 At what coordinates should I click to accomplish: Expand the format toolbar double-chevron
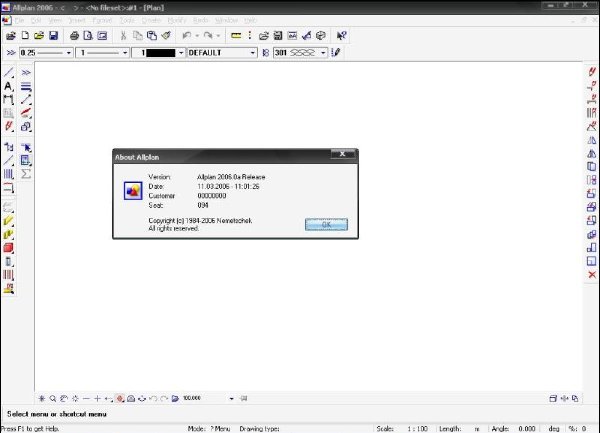pyautogui.click(x=11, y=53)
